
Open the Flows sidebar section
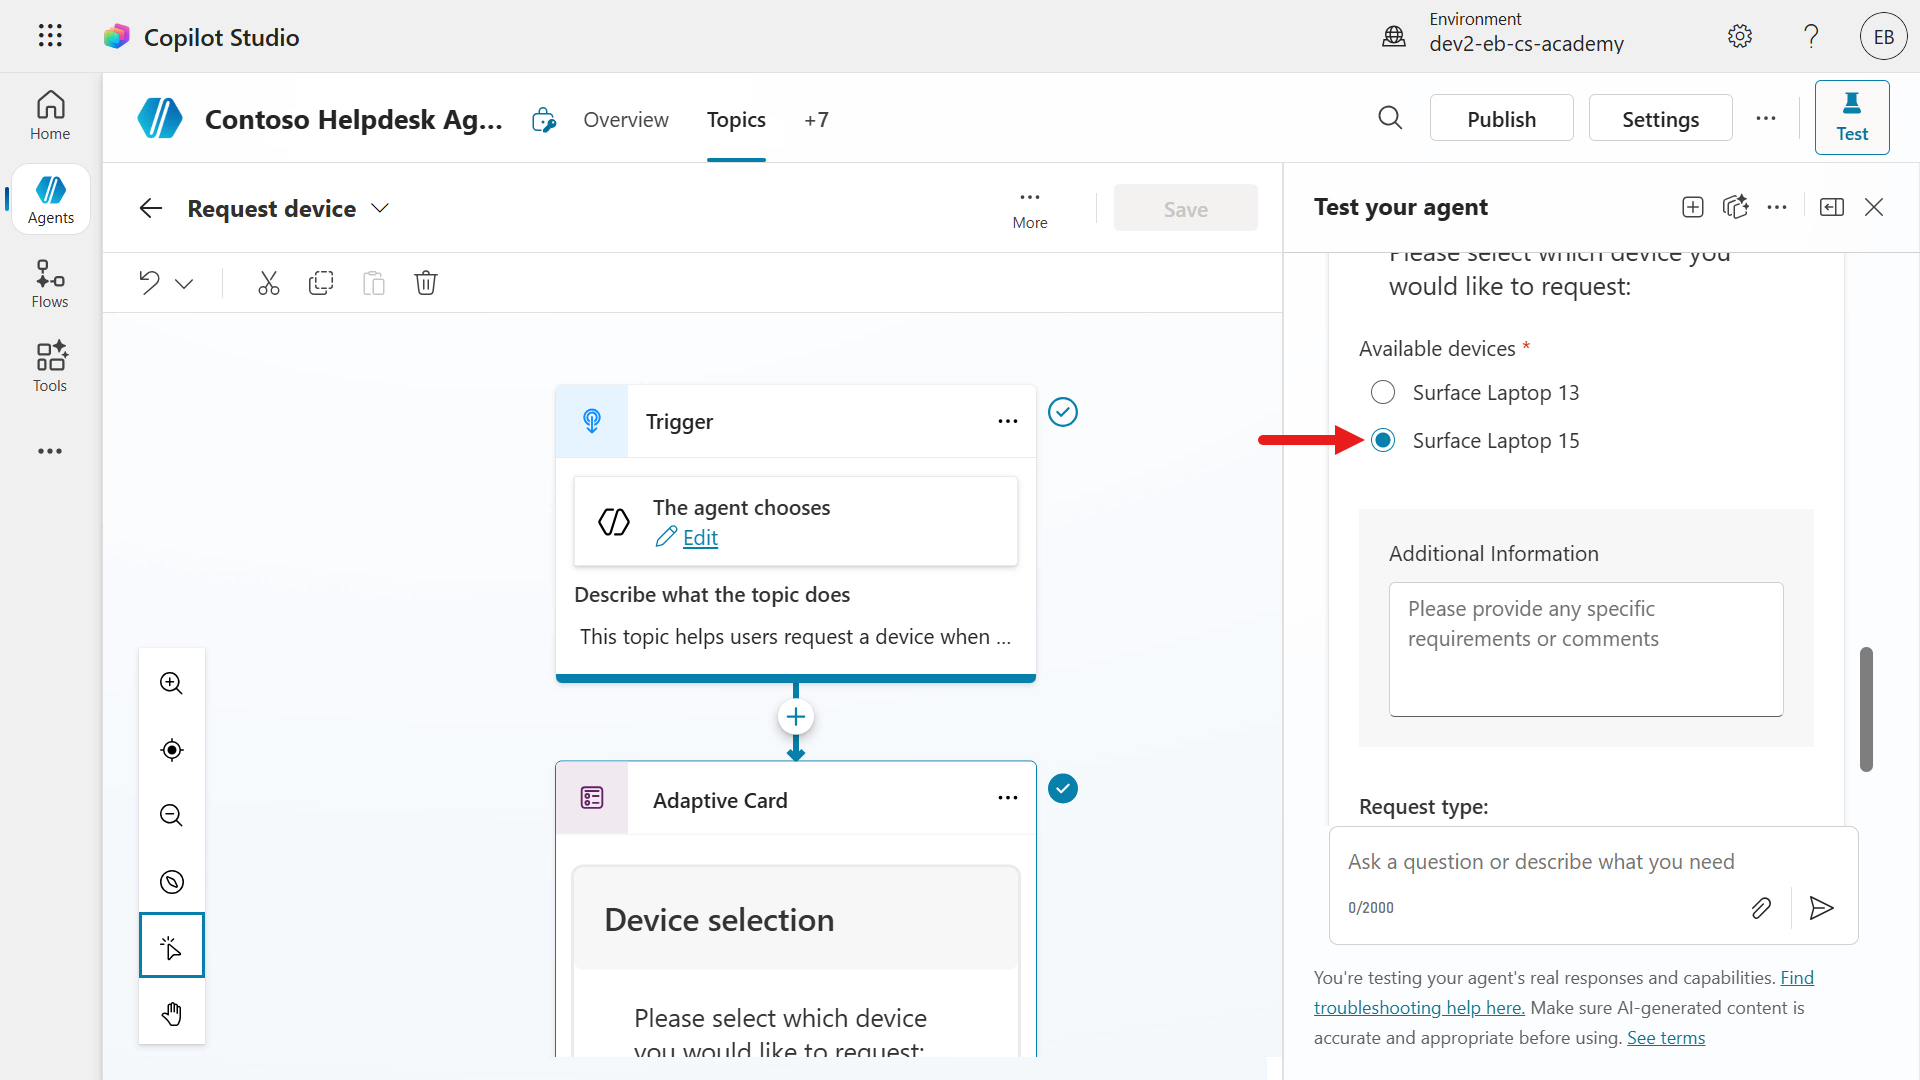(50, 284)
